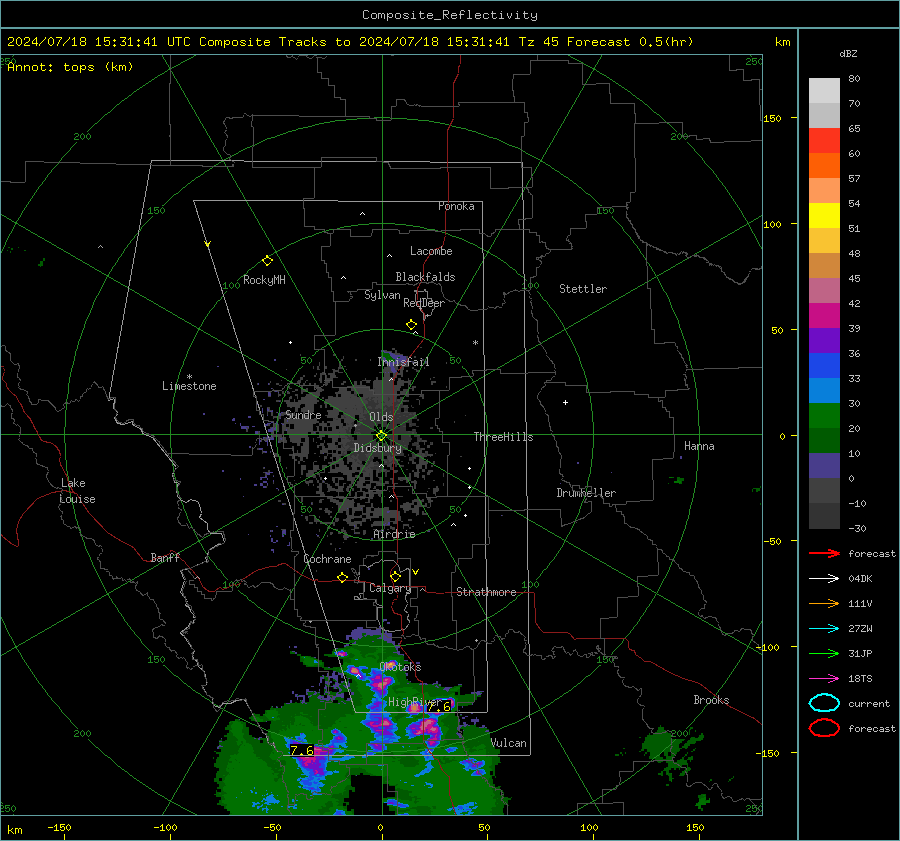
Task: Click the green storm echo near Brooks
Action: click(669, 749)
